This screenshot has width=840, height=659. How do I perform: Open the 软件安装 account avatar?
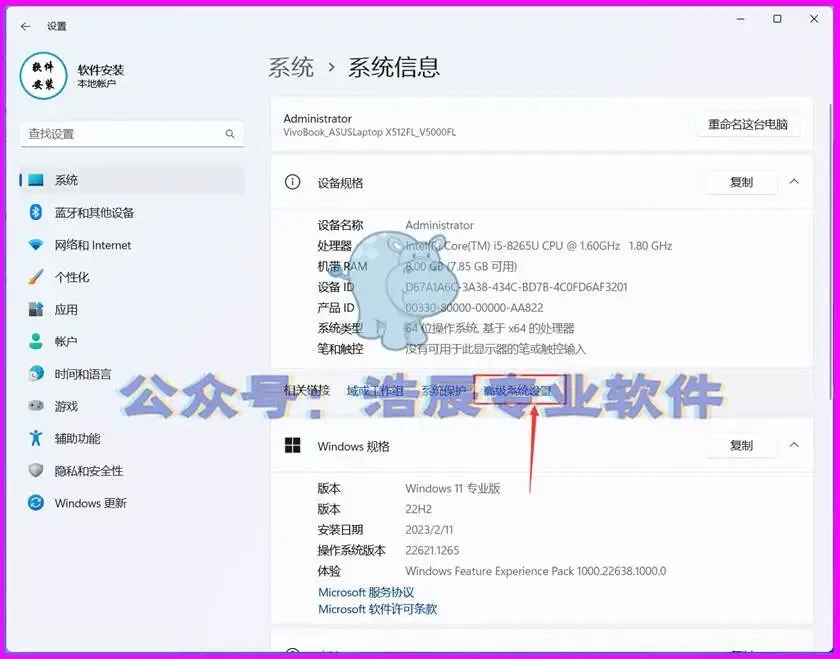point(43,76)
